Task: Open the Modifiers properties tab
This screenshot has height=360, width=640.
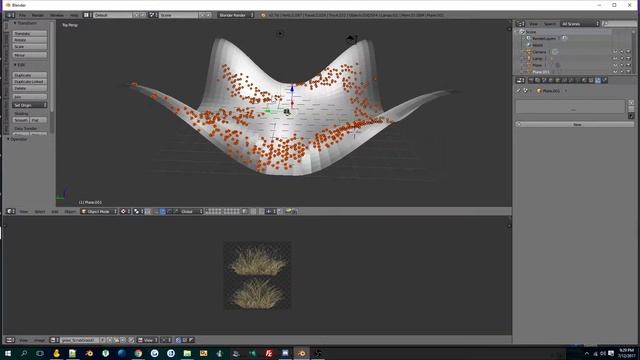Action: click(x=571, y=80)
